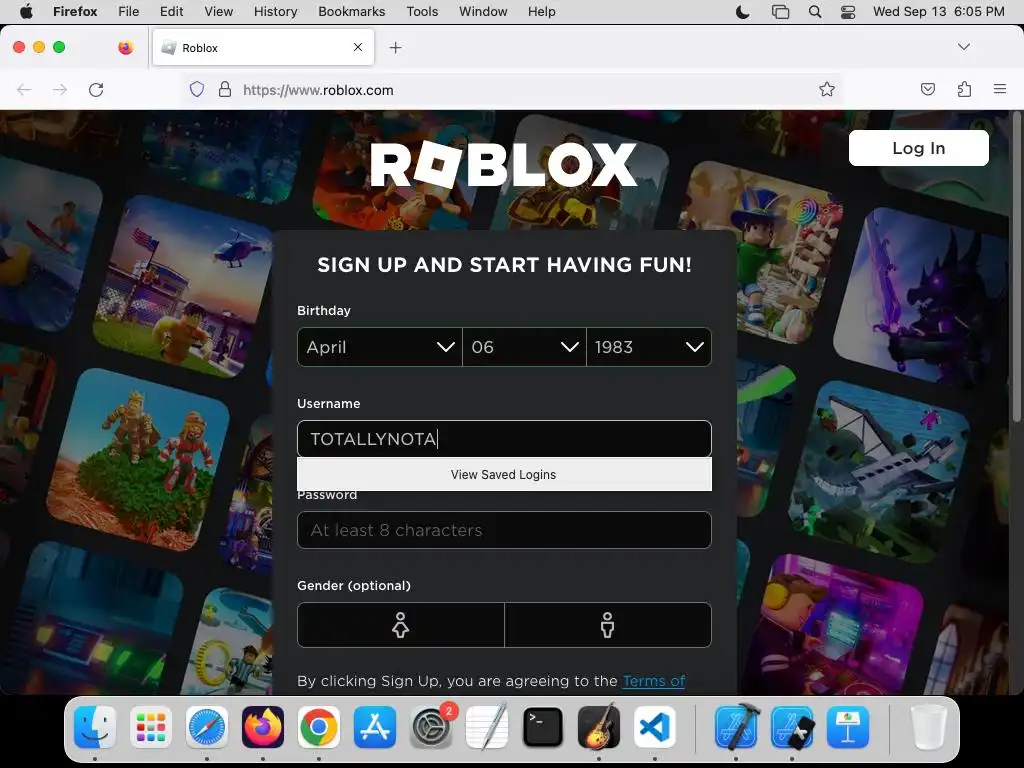Open the Window menu
Screen dimensions: 1024x768
[x=483, y=11]
